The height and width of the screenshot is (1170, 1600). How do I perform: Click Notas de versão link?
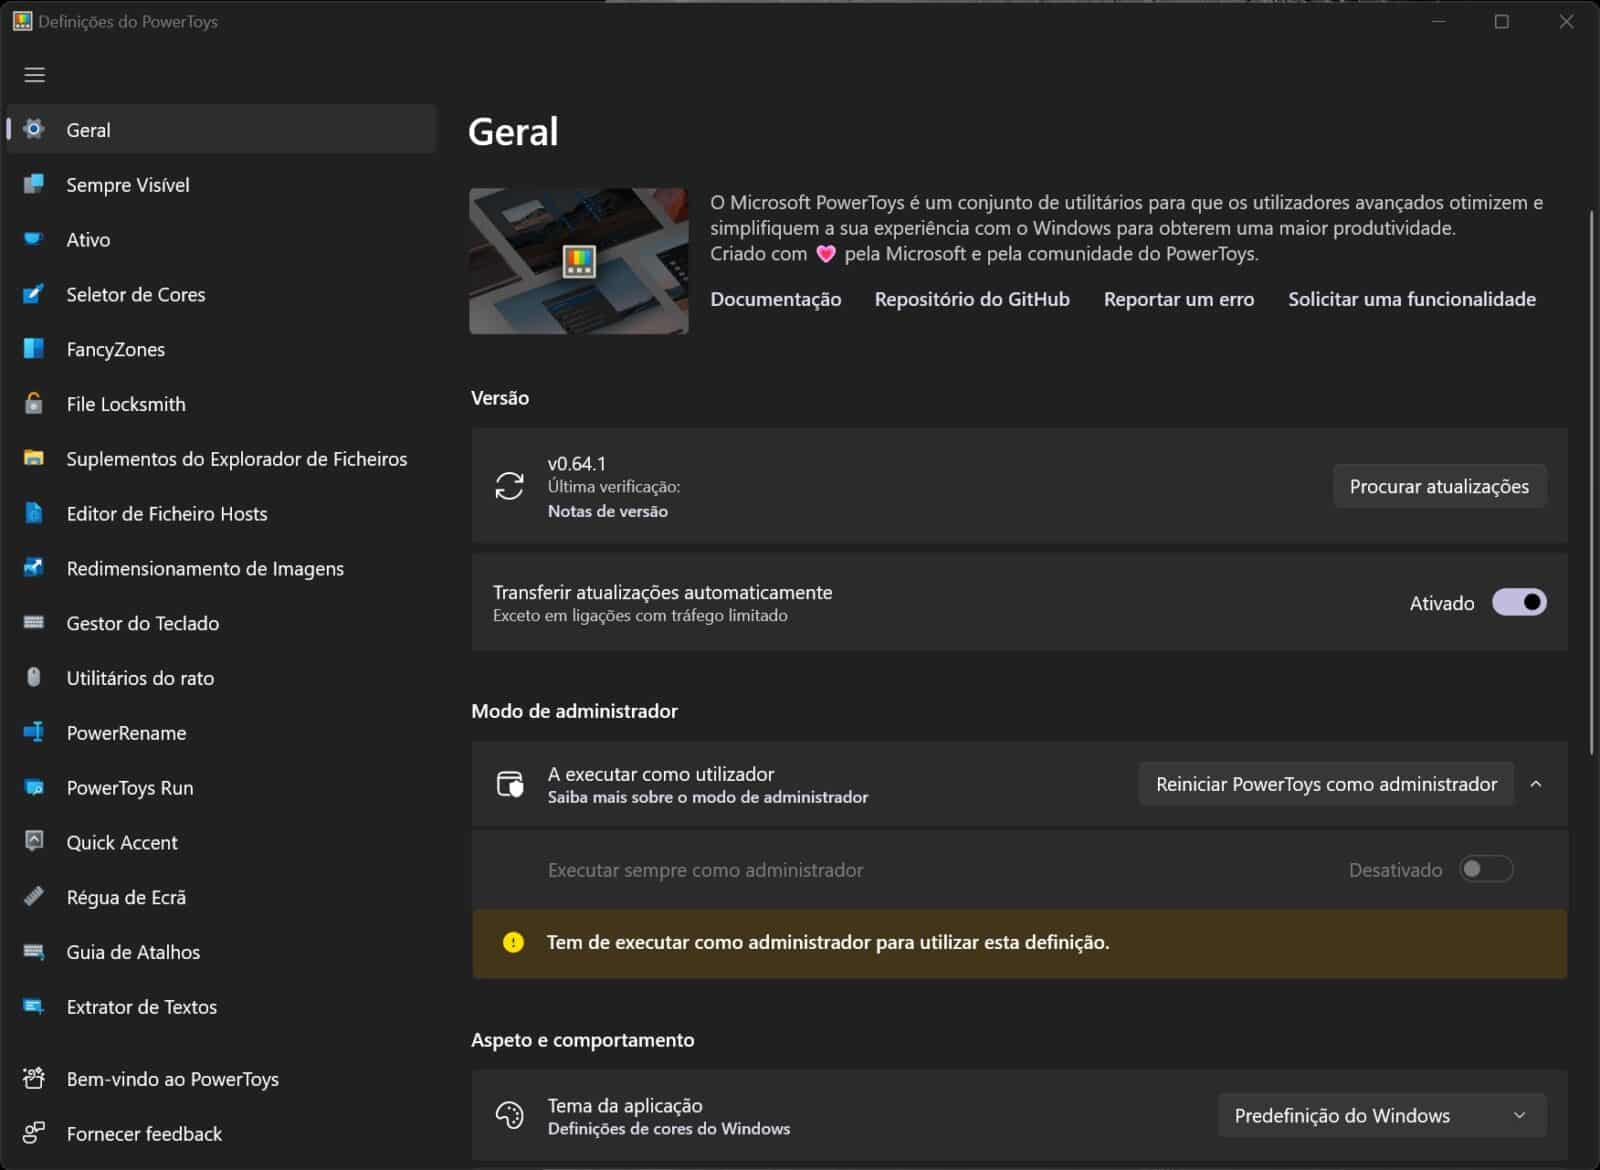[x=607, y=510]
